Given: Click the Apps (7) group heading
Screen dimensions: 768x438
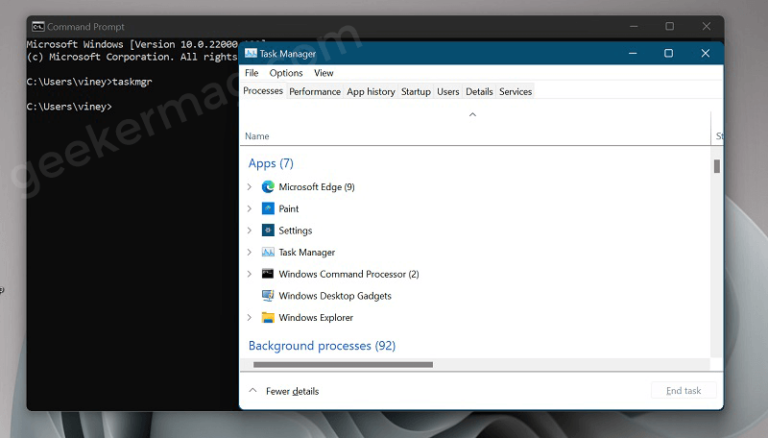Looking at the screenshot, I should [x=271, y=163].
